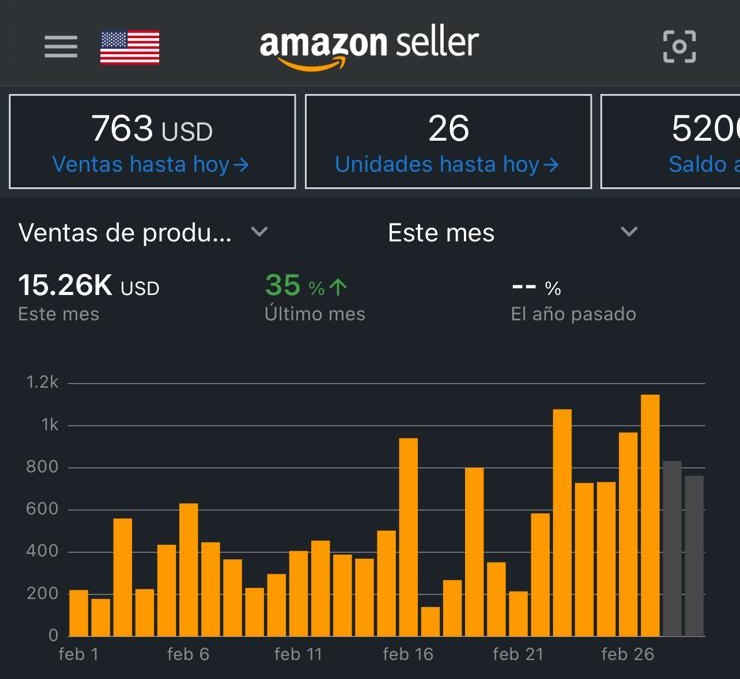Tap the tallest orange bar near feb 27
This screenshot has width=740, height=679.
point(650,515)
